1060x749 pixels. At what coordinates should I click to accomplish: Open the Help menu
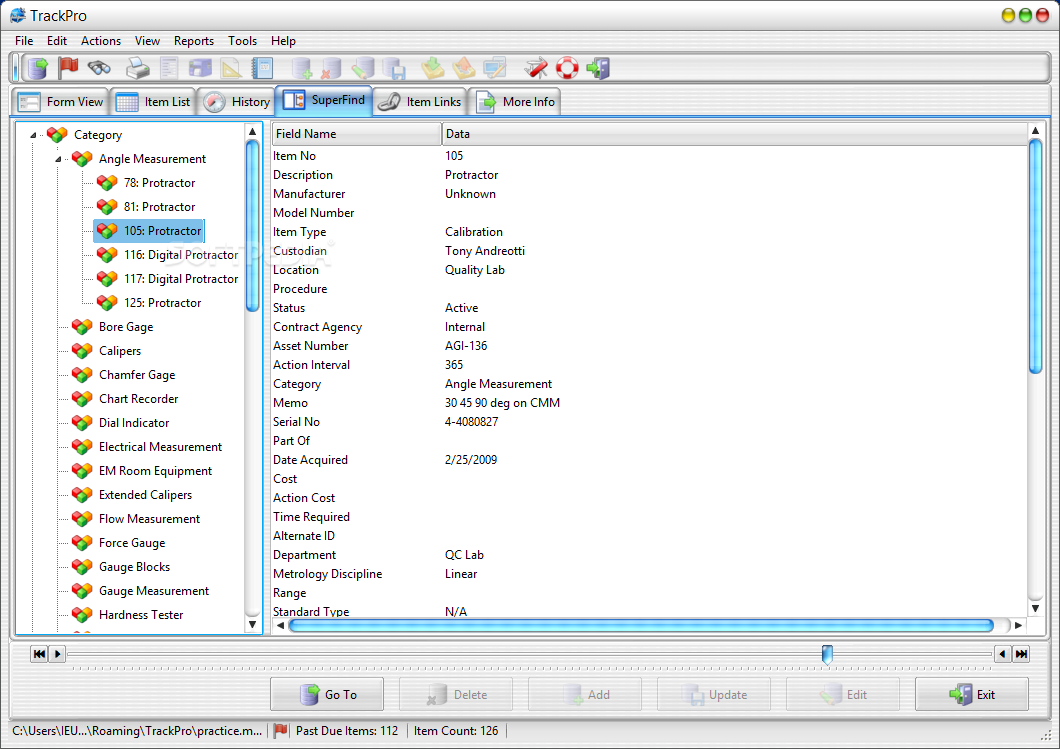(283, 41)
